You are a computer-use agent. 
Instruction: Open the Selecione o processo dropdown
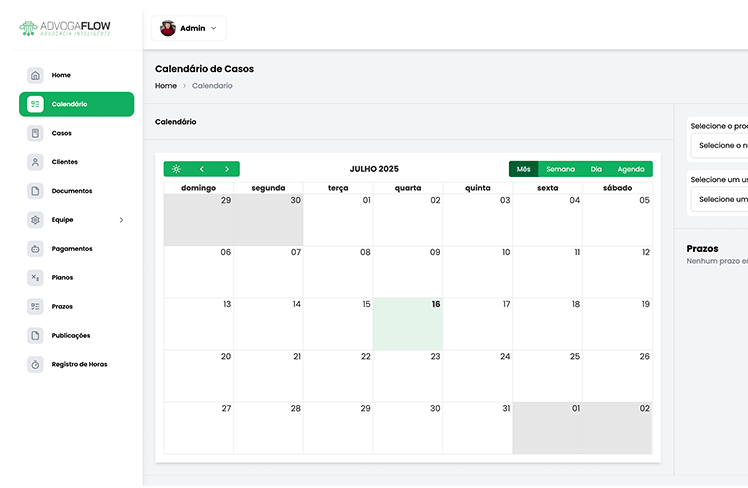(x=722, y=145)
